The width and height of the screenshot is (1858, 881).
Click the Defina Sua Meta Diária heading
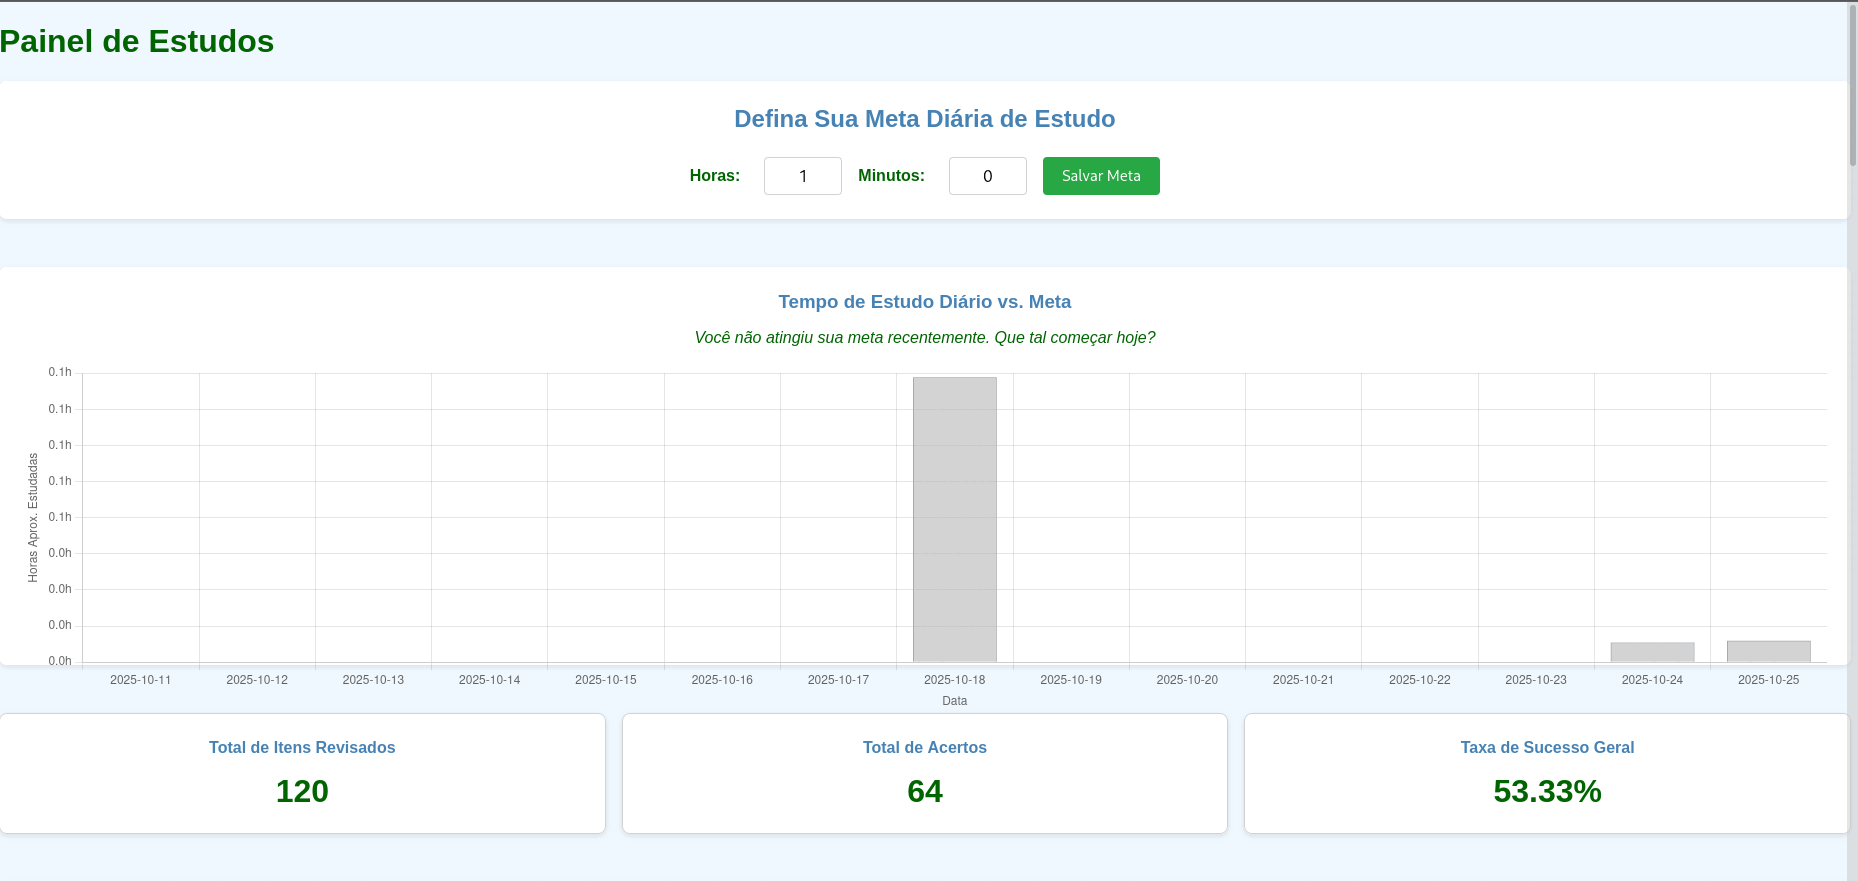(924, 119)
